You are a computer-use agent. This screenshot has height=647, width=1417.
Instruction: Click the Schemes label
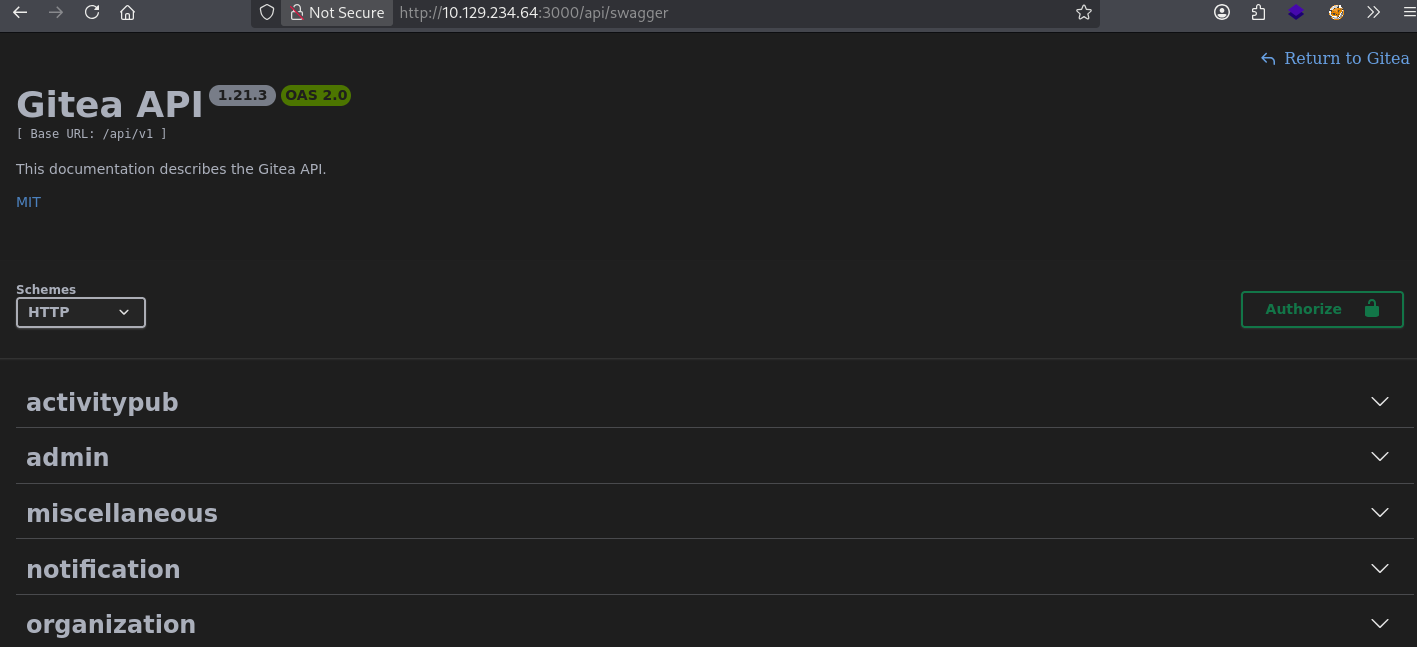point(46,289)
